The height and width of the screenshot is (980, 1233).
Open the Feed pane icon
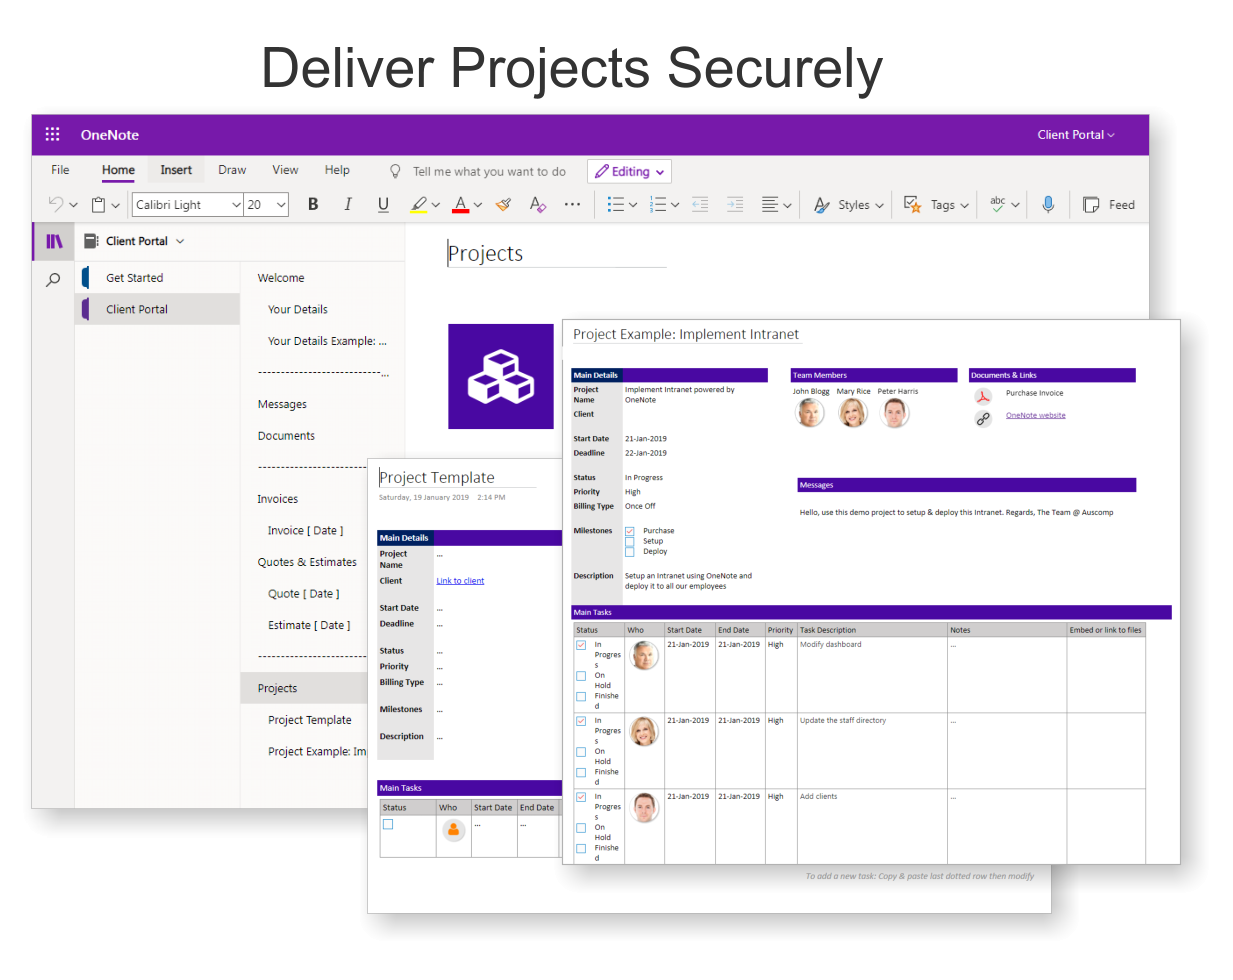click(x=1091, y=204)
